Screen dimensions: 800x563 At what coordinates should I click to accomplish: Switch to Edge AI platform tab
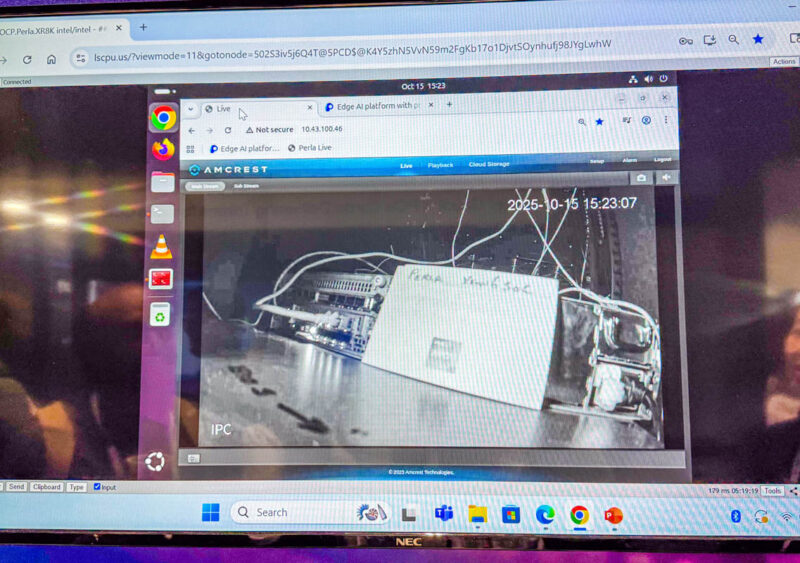378,106
